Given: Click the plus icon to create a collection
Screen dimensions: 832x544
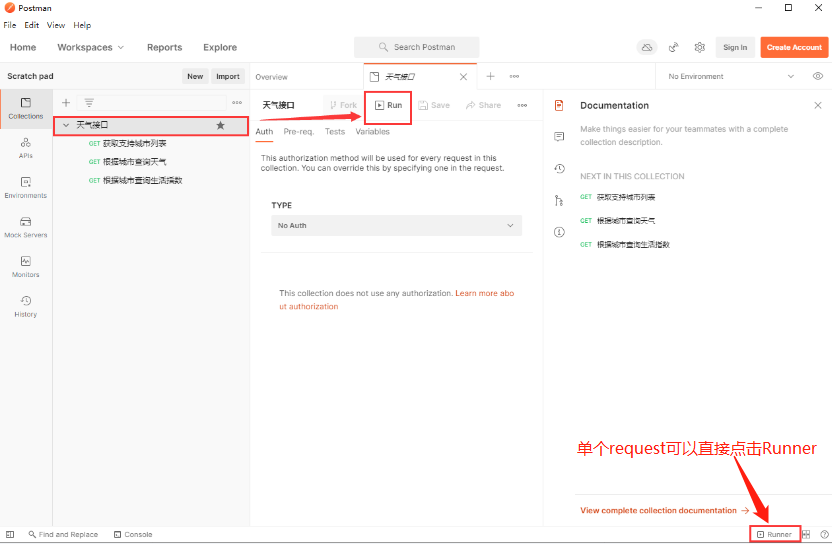Looking at the screenshot, I should [66, 102].
